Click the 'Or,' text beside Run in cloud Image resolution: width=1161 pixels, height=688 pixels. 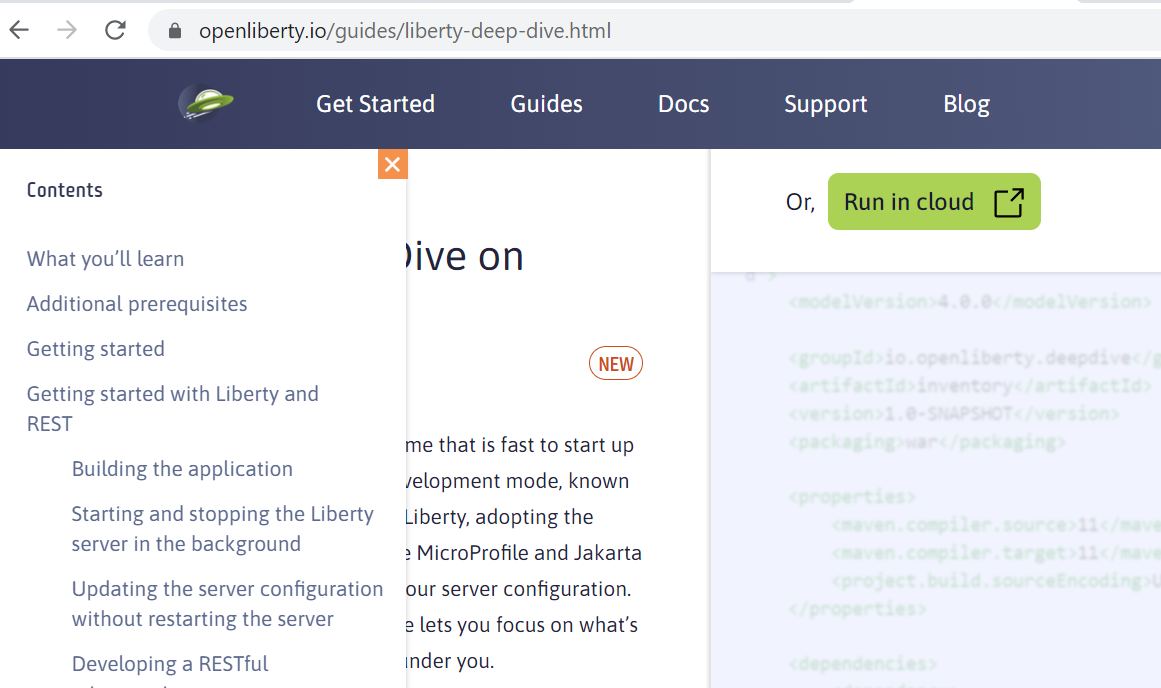point(800,202)
